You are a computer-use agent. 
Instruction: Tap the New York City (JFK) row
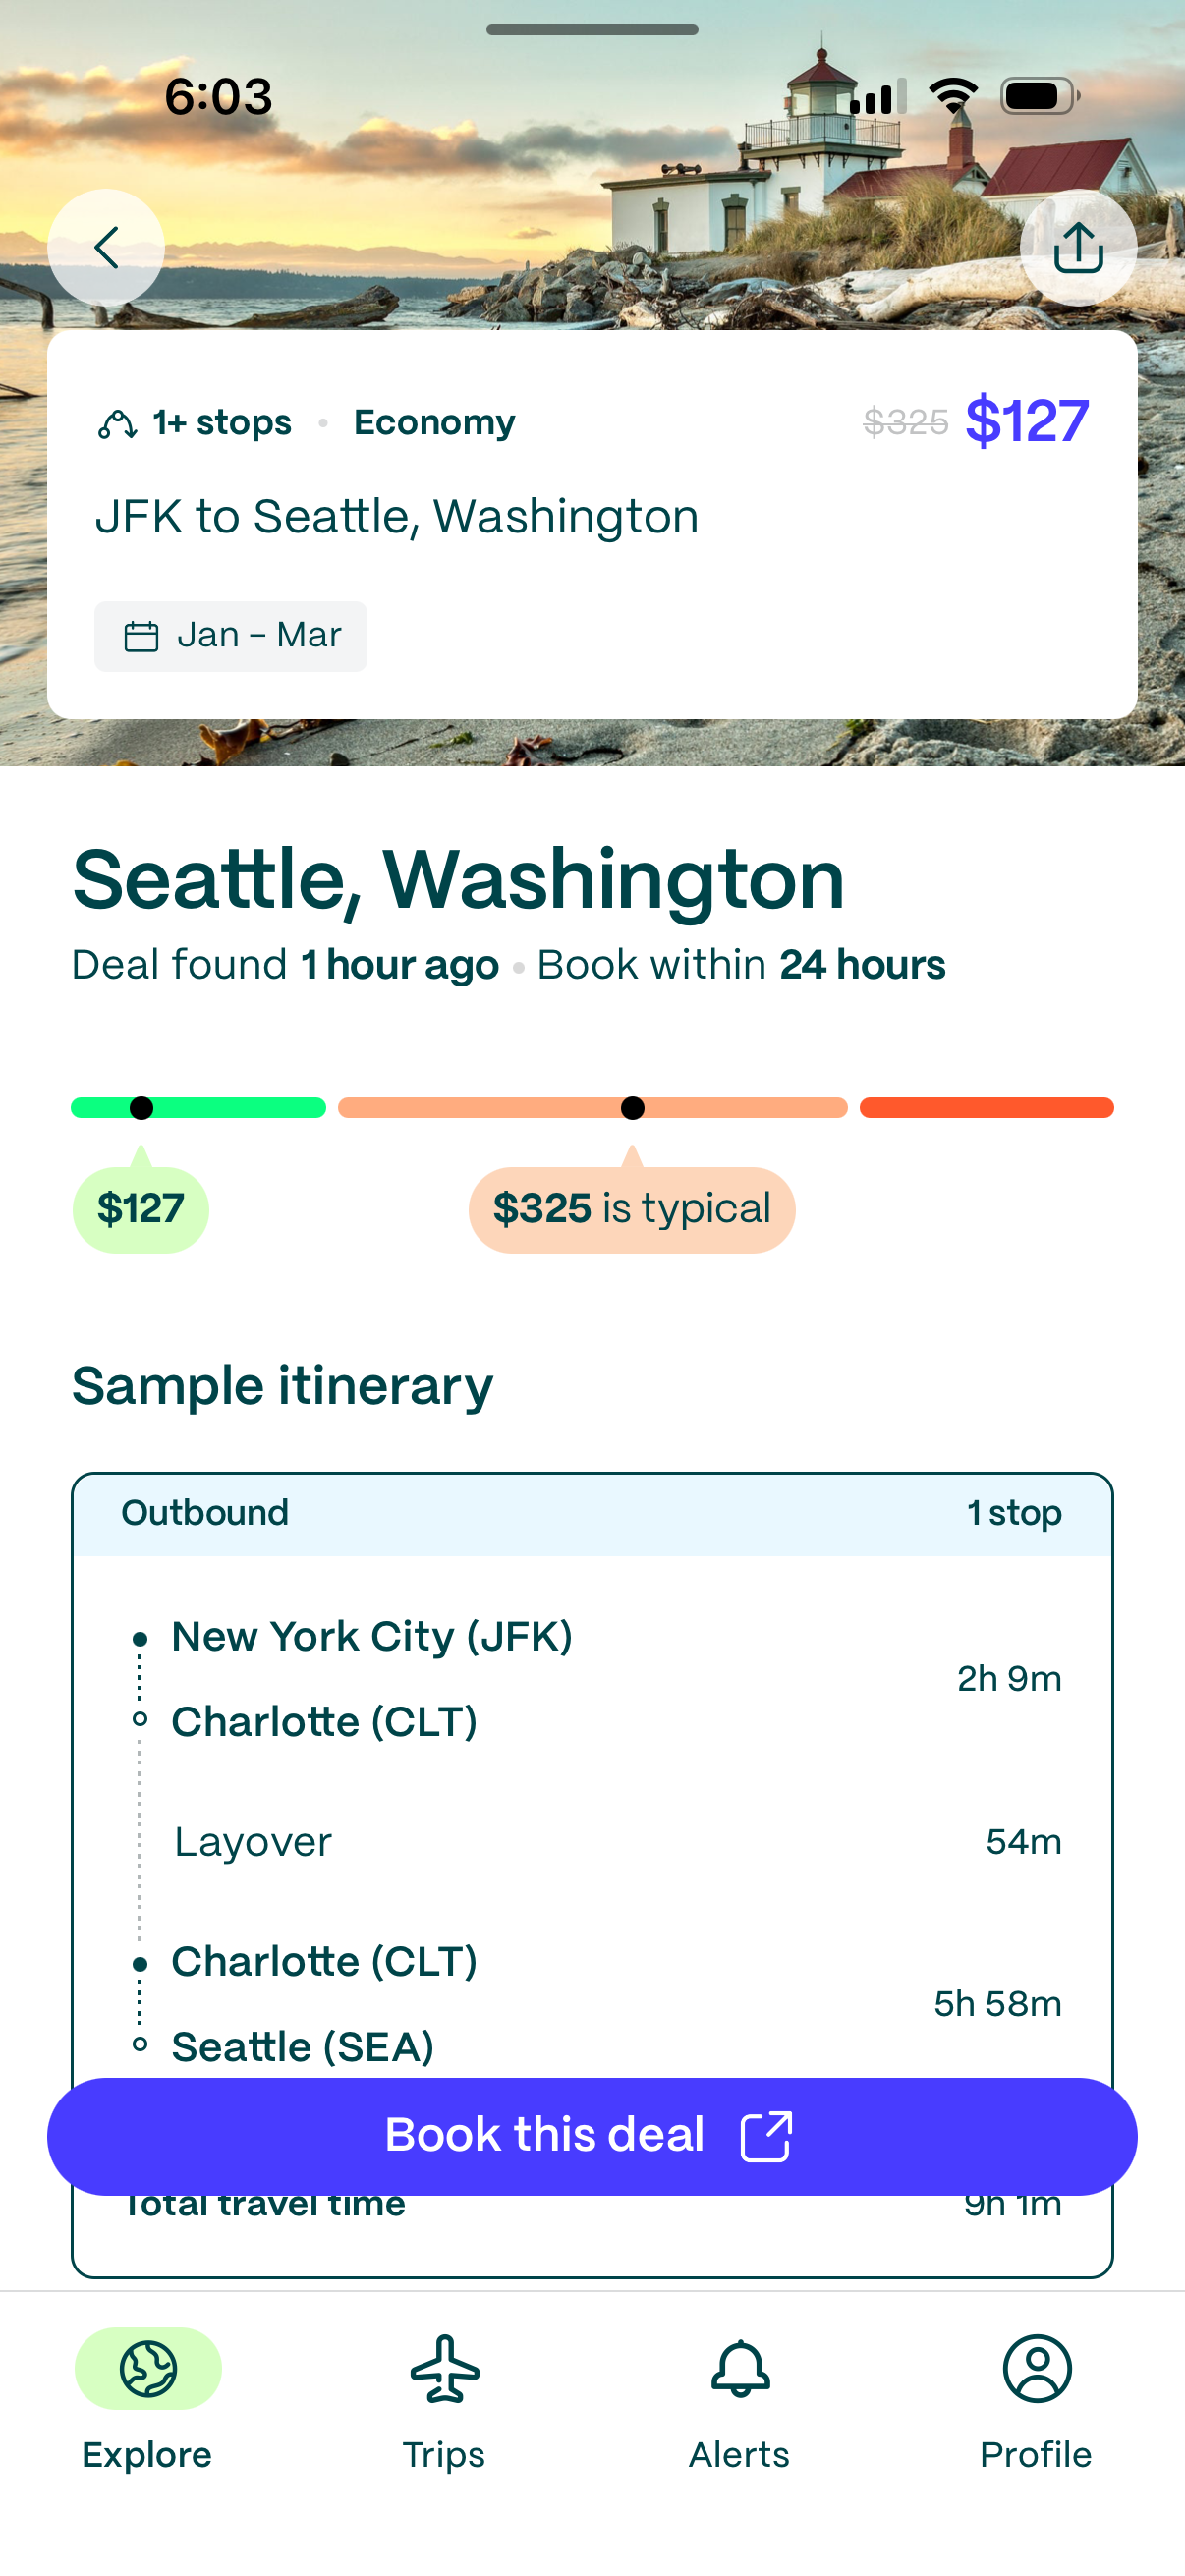tap(372, 1637)
